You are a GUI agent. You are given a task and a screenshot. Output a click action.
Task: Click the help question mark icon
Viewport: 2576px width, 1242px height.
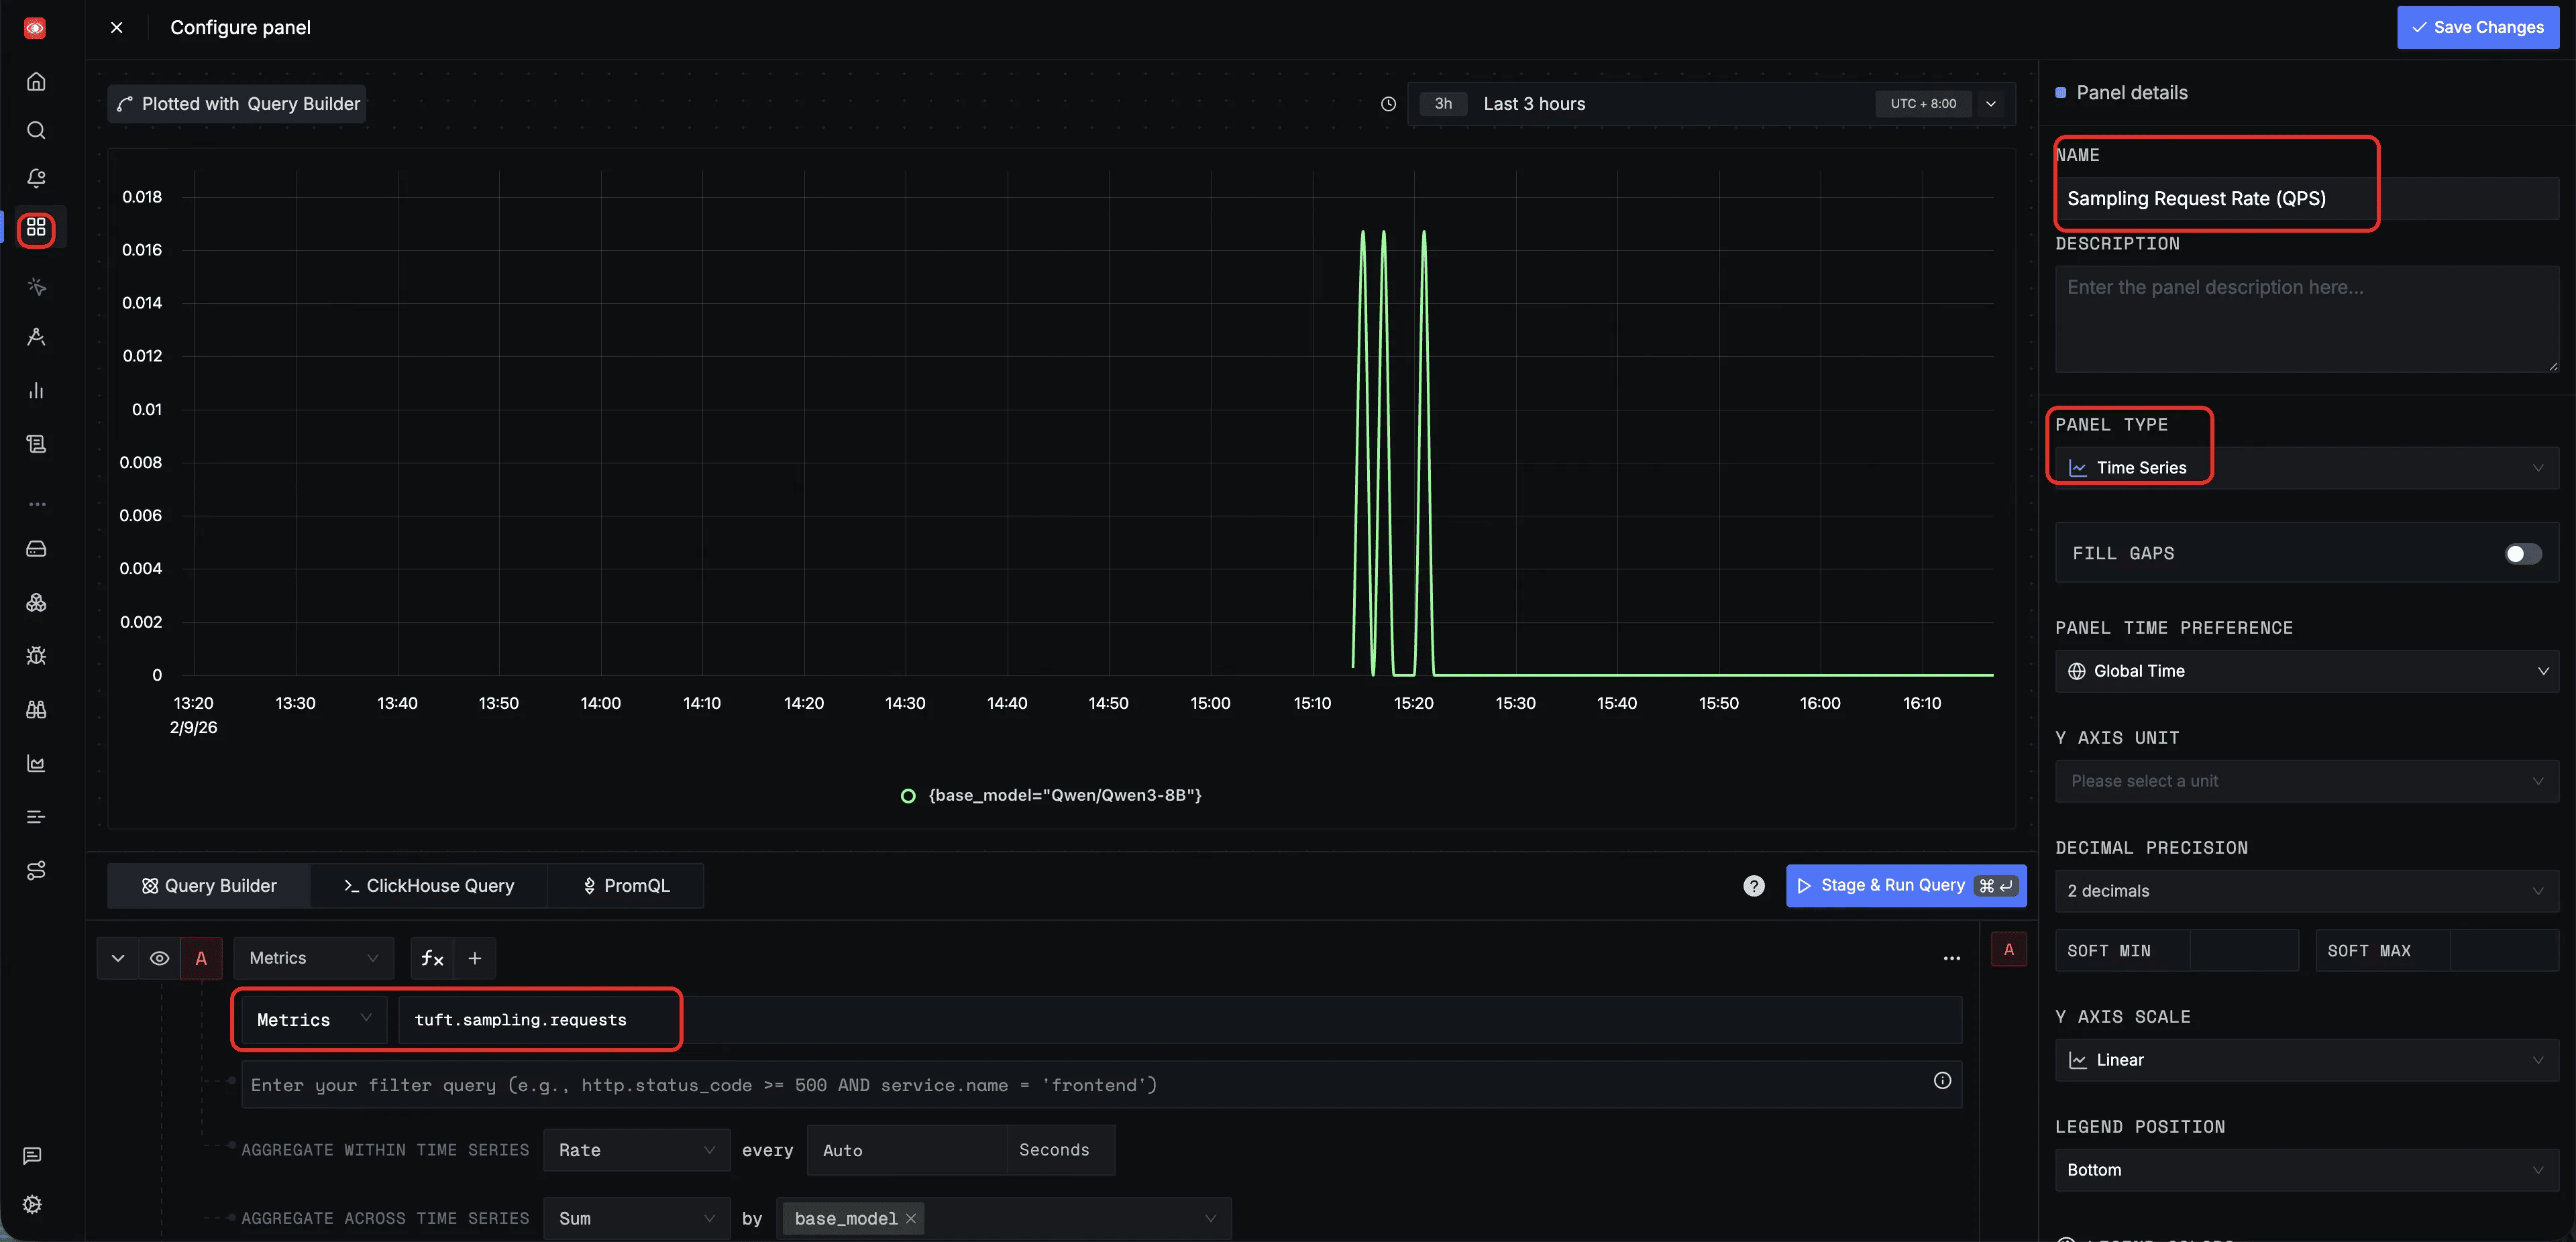tap(1753, 886)
